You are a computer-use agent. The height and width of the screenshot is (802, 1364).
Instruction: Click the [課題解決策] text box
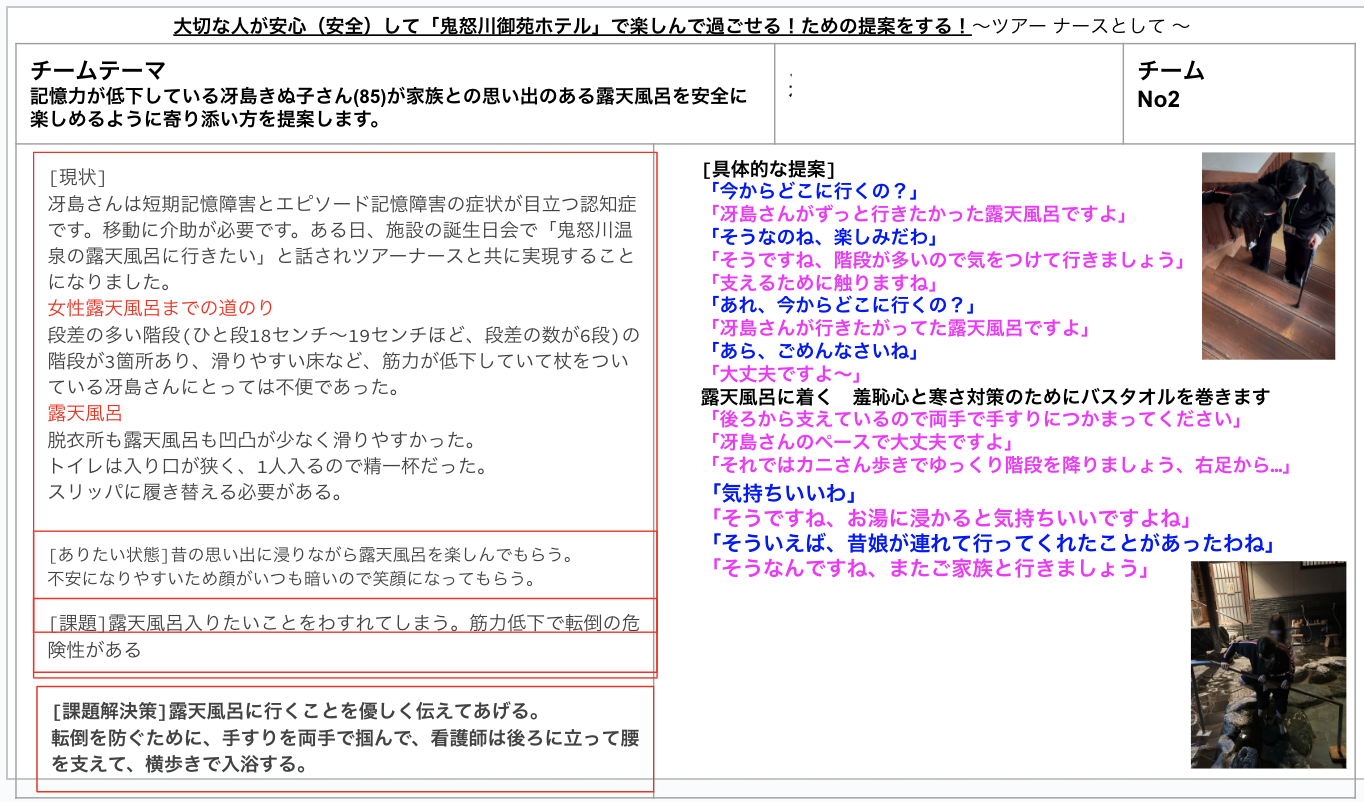point(345,738)
